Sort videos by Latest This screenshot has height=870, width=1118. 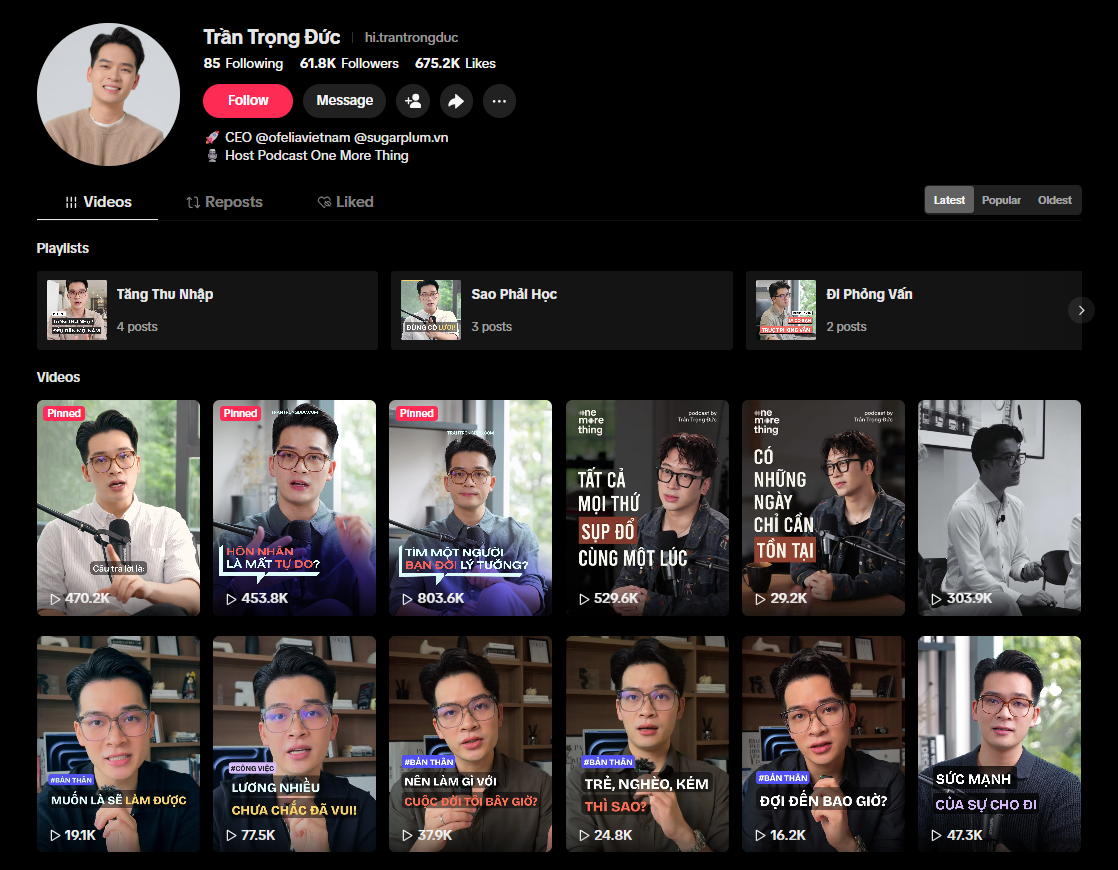click(949, 200)
